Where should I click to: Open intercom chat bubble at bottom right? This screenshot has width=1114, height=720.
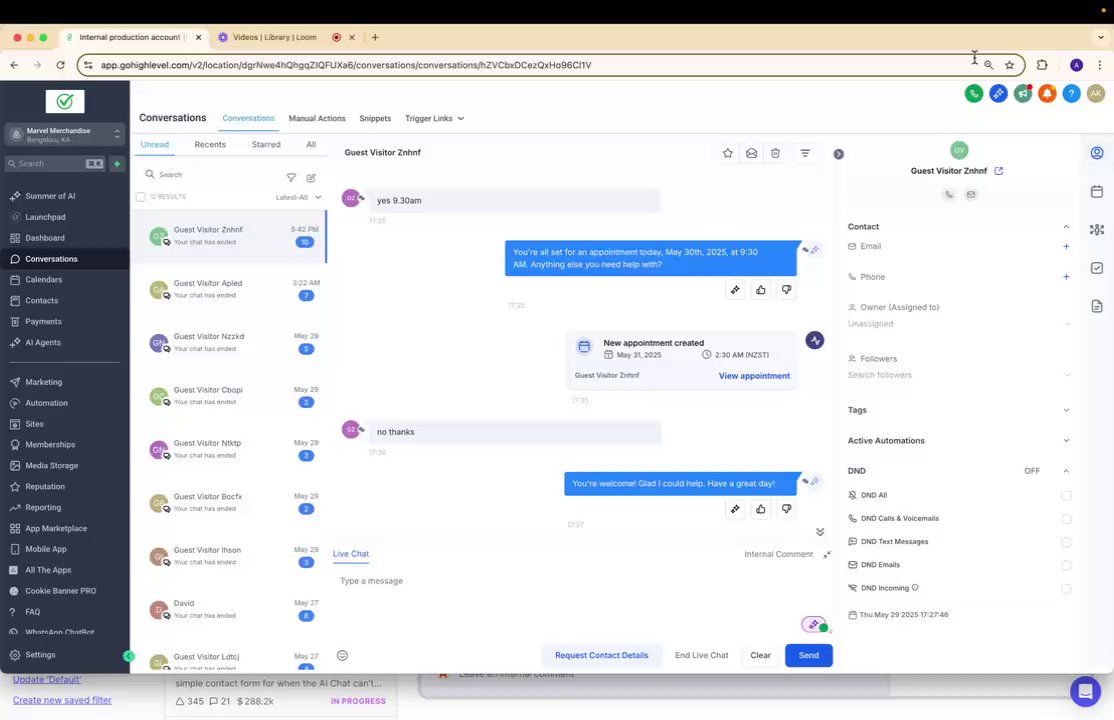pyautogui.click(x=1085, y=690)
